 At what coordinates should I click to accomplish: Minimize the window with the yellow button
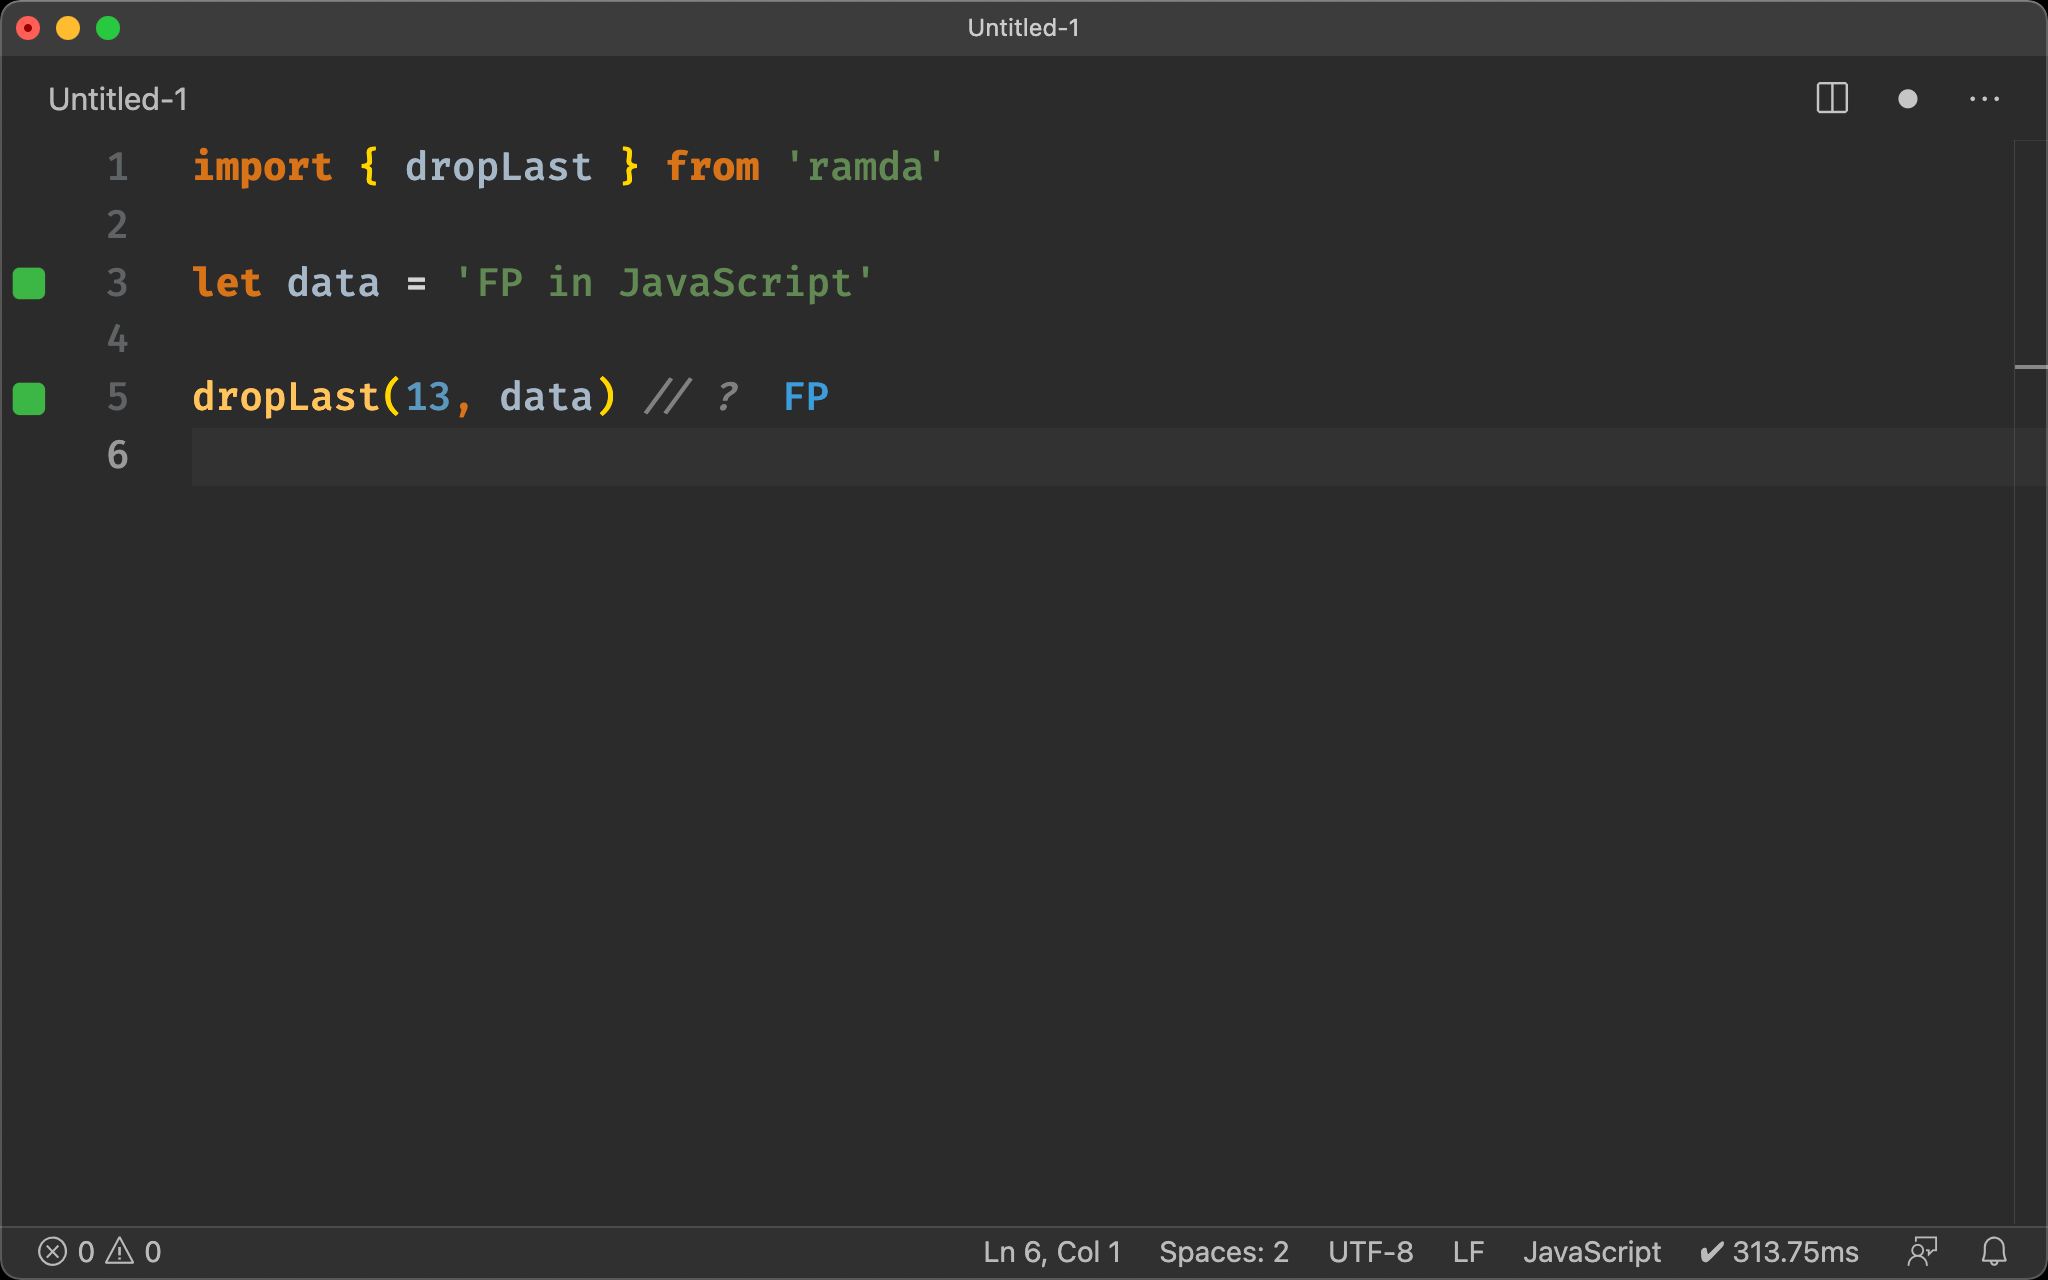[68, 28]
